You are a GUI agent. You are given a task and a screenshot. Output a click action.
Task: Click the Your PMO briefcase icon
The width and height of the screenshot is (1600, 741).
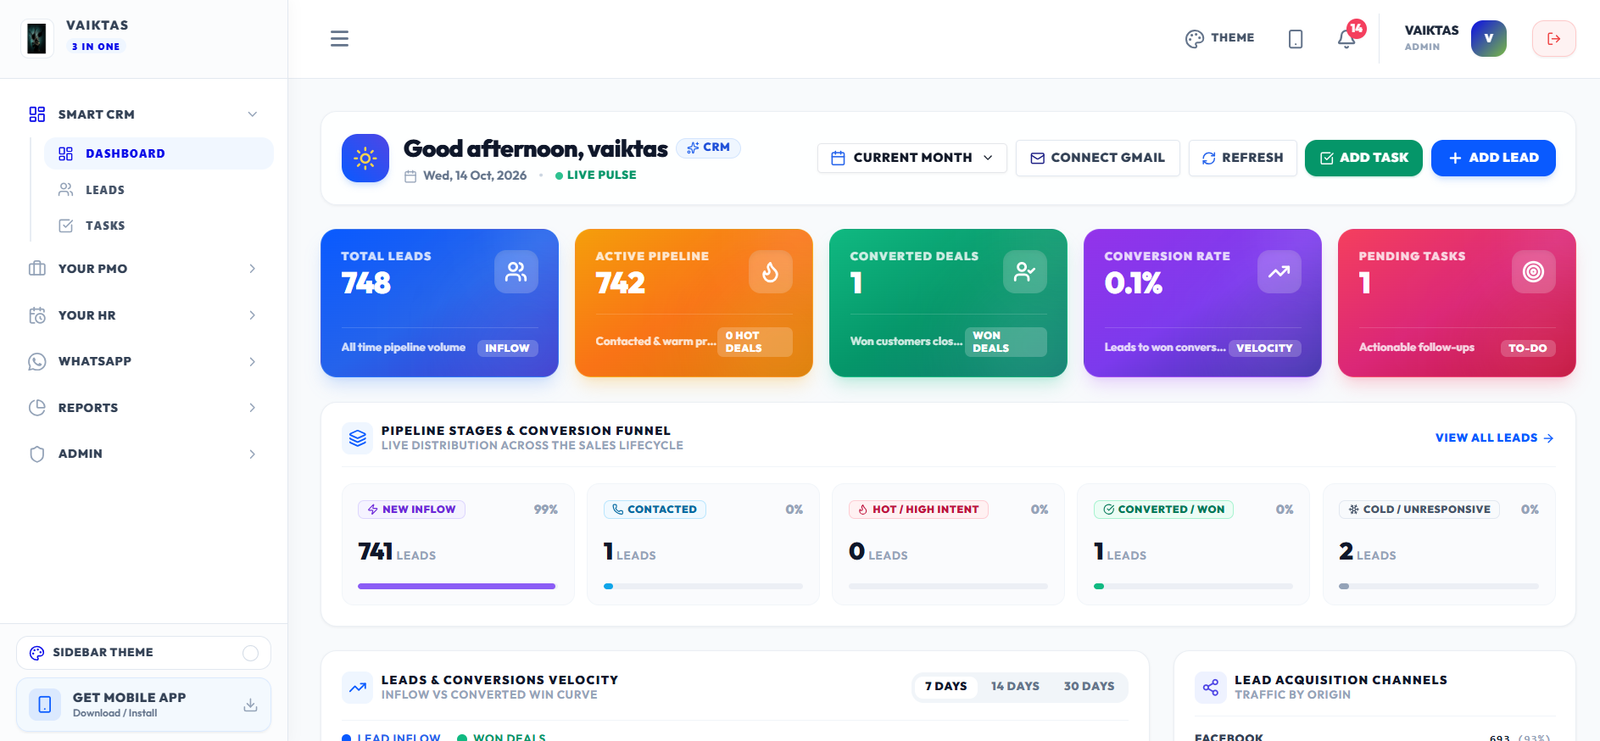click(x=37, y=268)
